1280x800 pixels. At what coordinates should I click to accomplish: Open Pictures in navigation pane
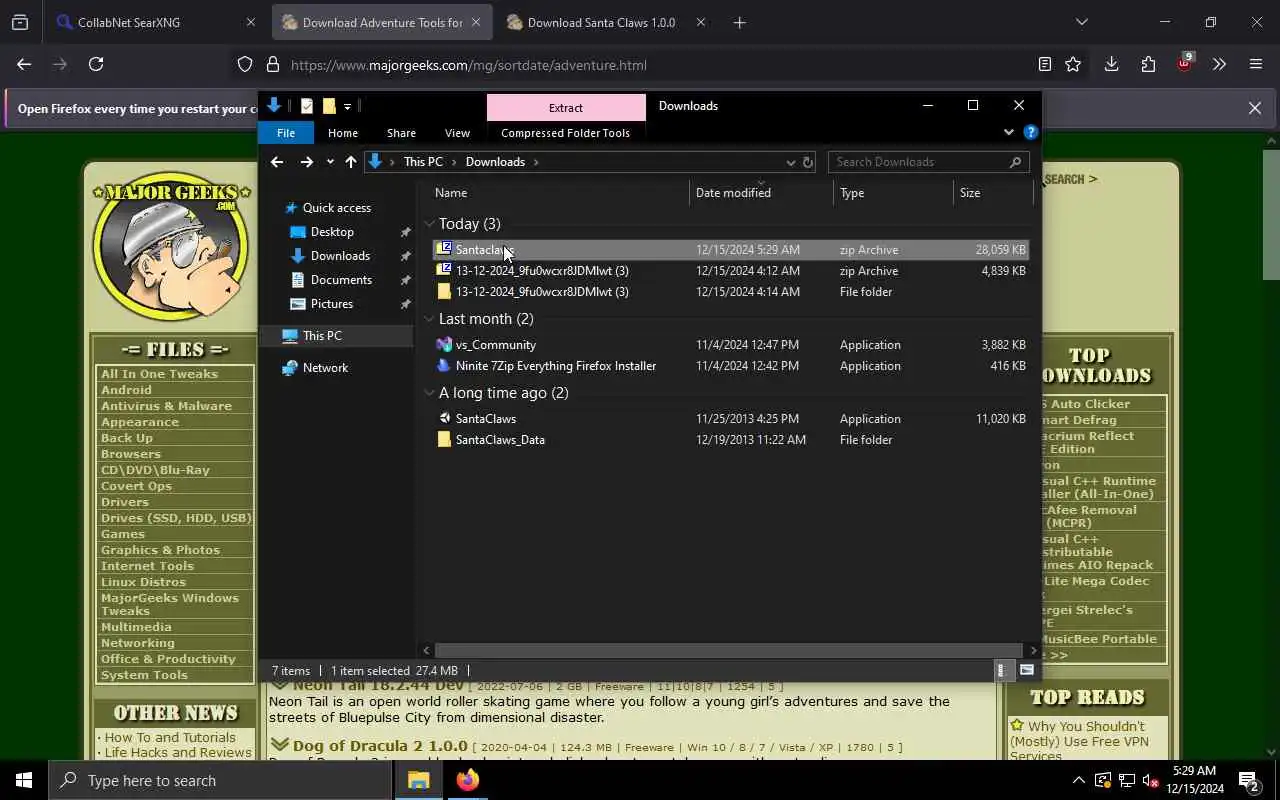[x=332, y=304]
